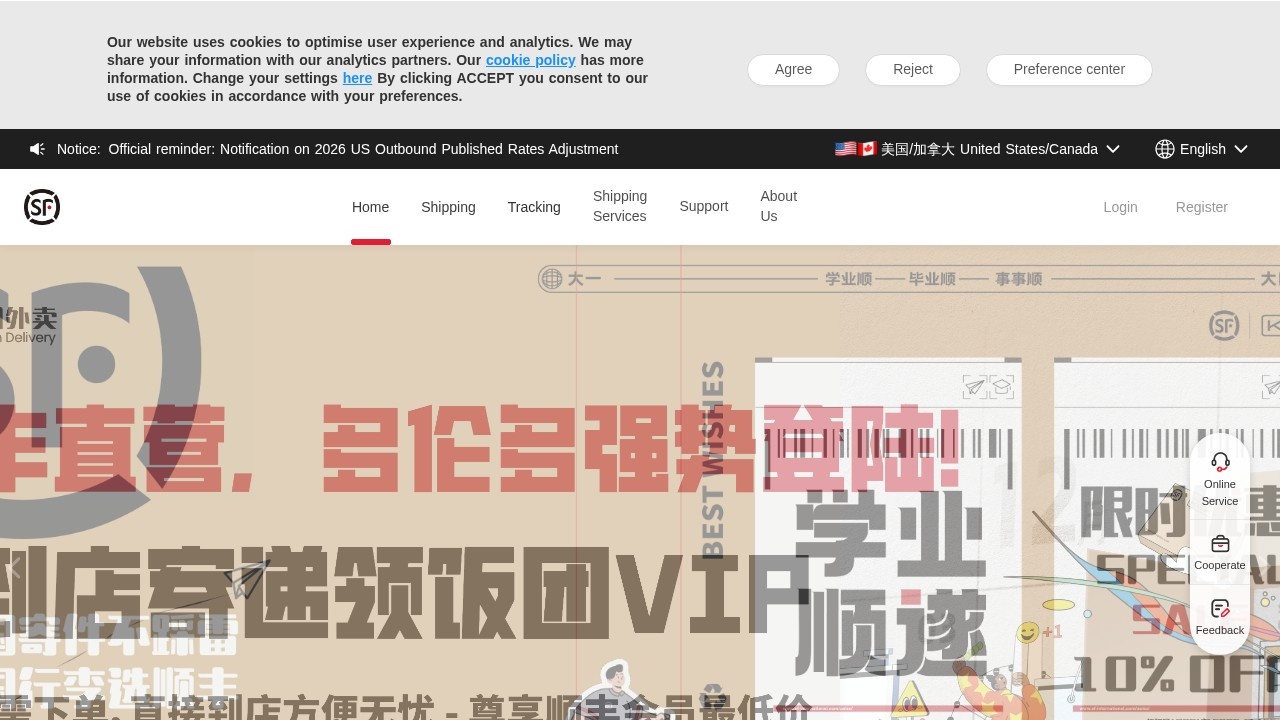1280x720 pixels.
Task: Open the Shipping Services menu
Action: pyautogui.click(x=619, y=206)
